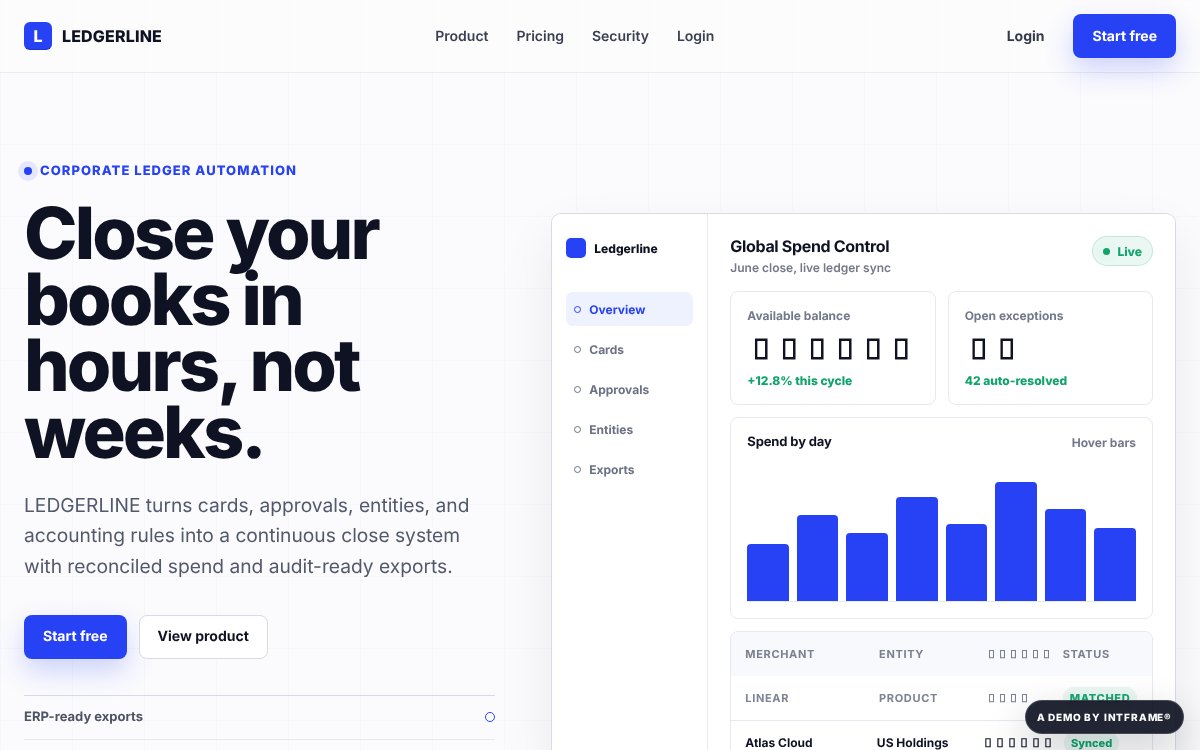Click the first shortest spend bar
The width and height of the screenshot is (1200, 750).
[768, 572]
